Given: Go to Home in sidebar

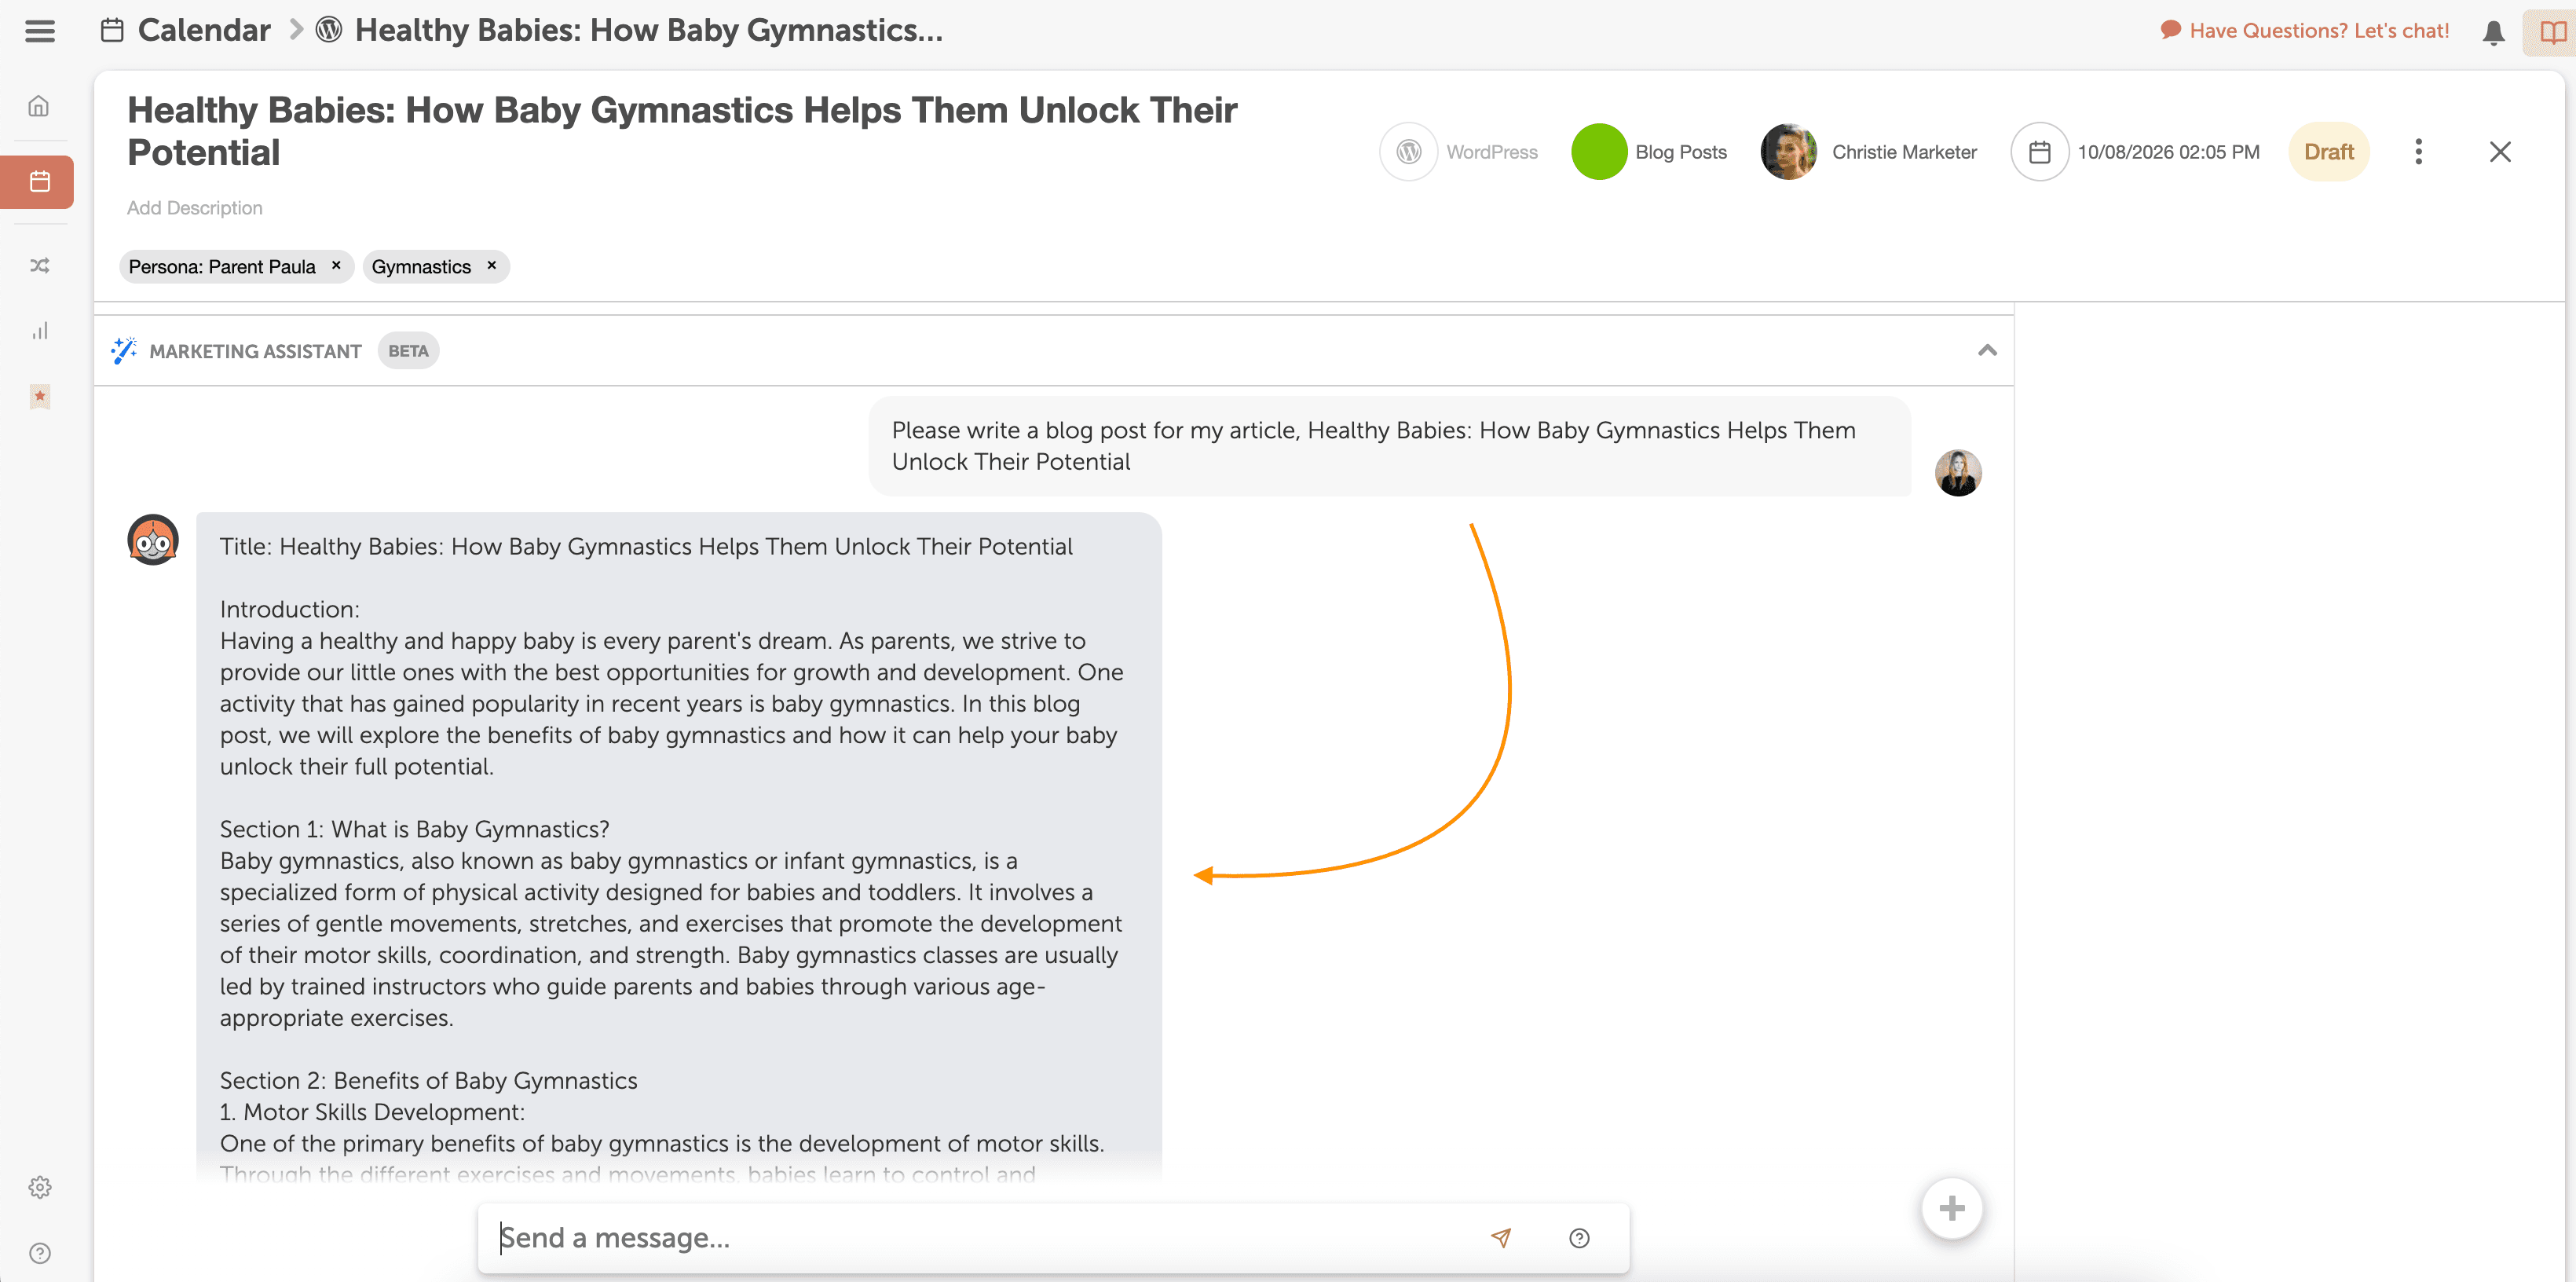Looking at the screenshot, I should (39, 106).
